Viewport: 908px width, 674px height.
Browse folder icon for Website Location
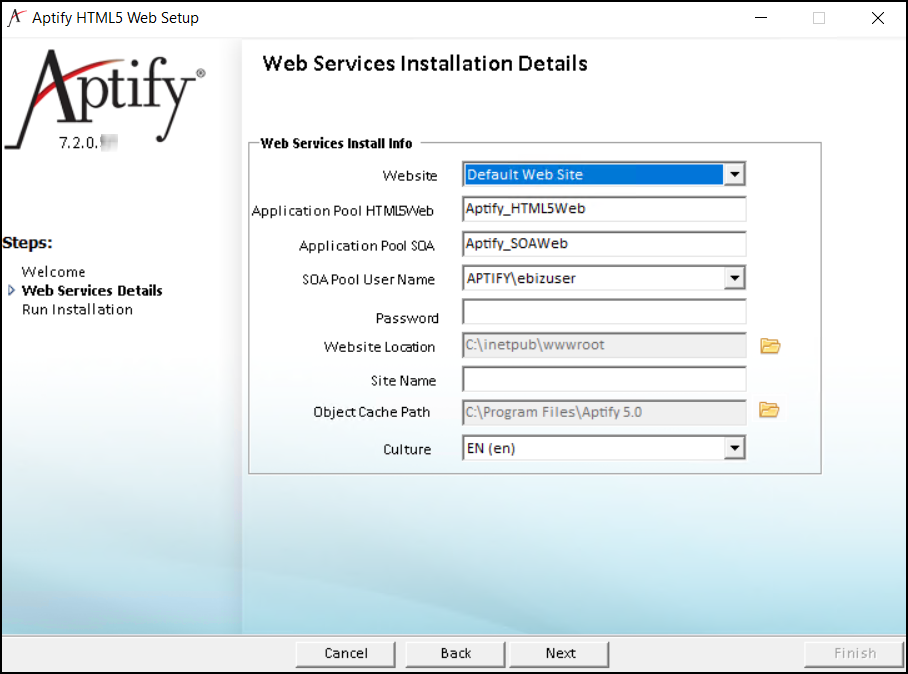770,346
